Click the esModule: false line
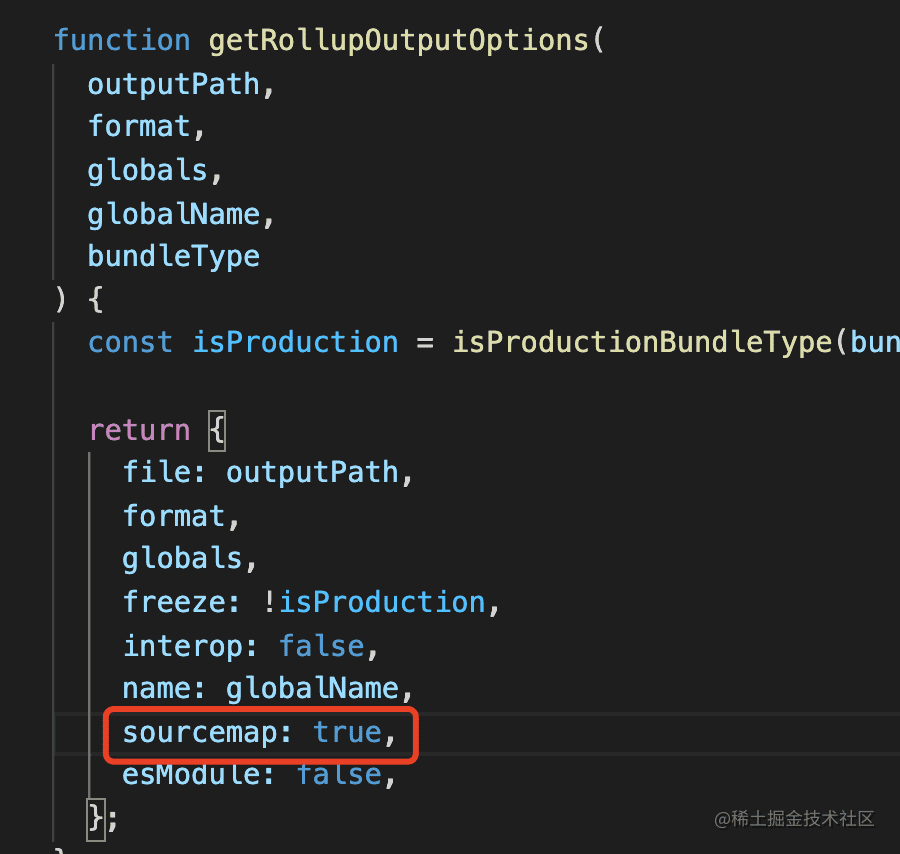The height and width of the screenshot is (854, 900). pos(259,775)
